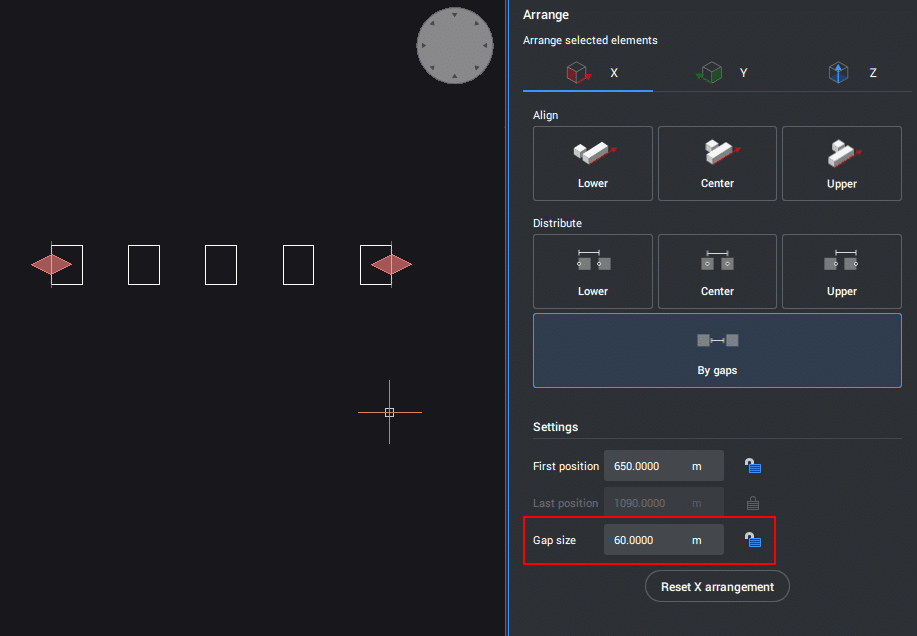This screenshot has width=917, height=636.
Task: Select the fourth rectangle in the drawing
Action: click(x=298, y=265)
